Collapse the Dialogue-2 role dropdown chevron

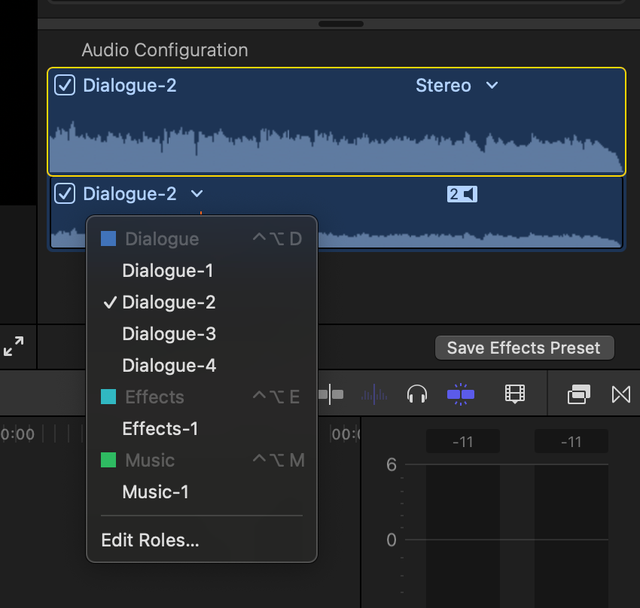(x=197, y=193)
